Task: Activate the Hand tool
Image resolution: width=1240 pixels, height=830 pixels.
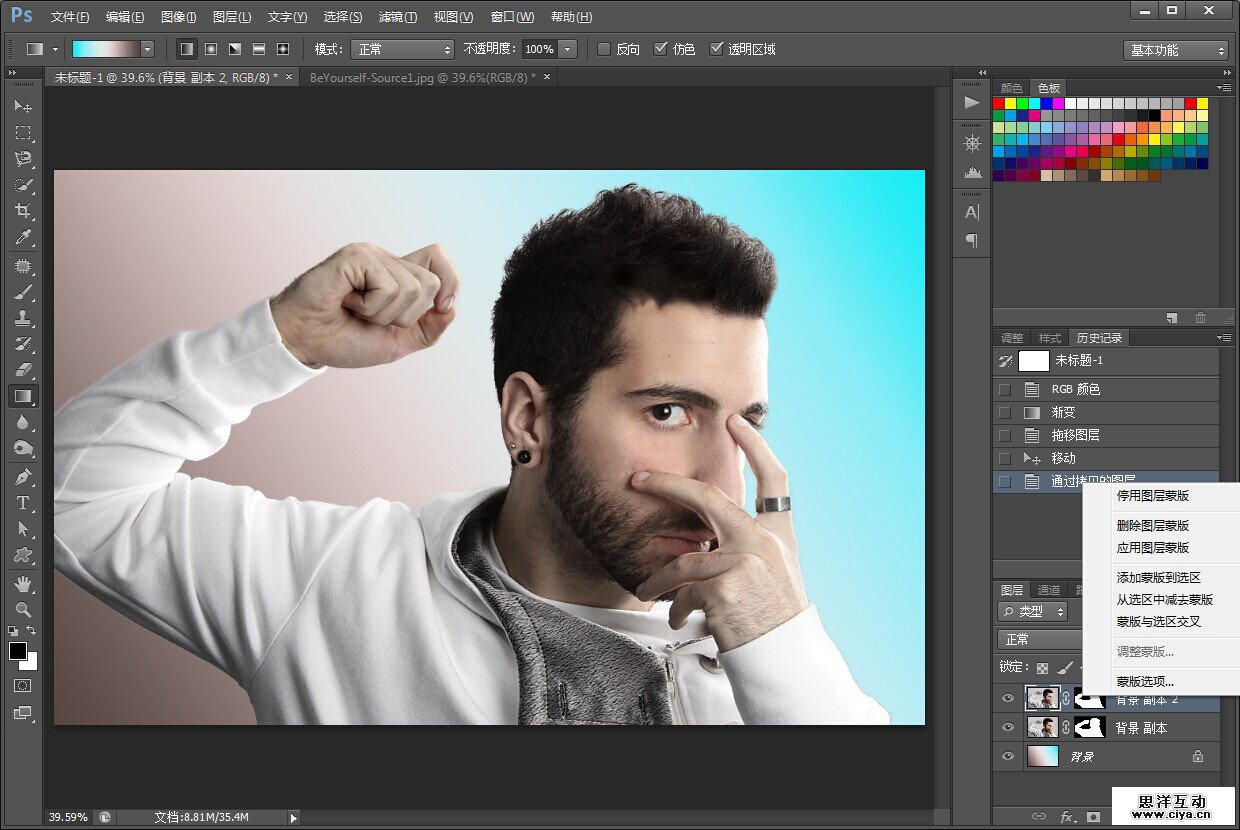Action: (x=22, y=582)
